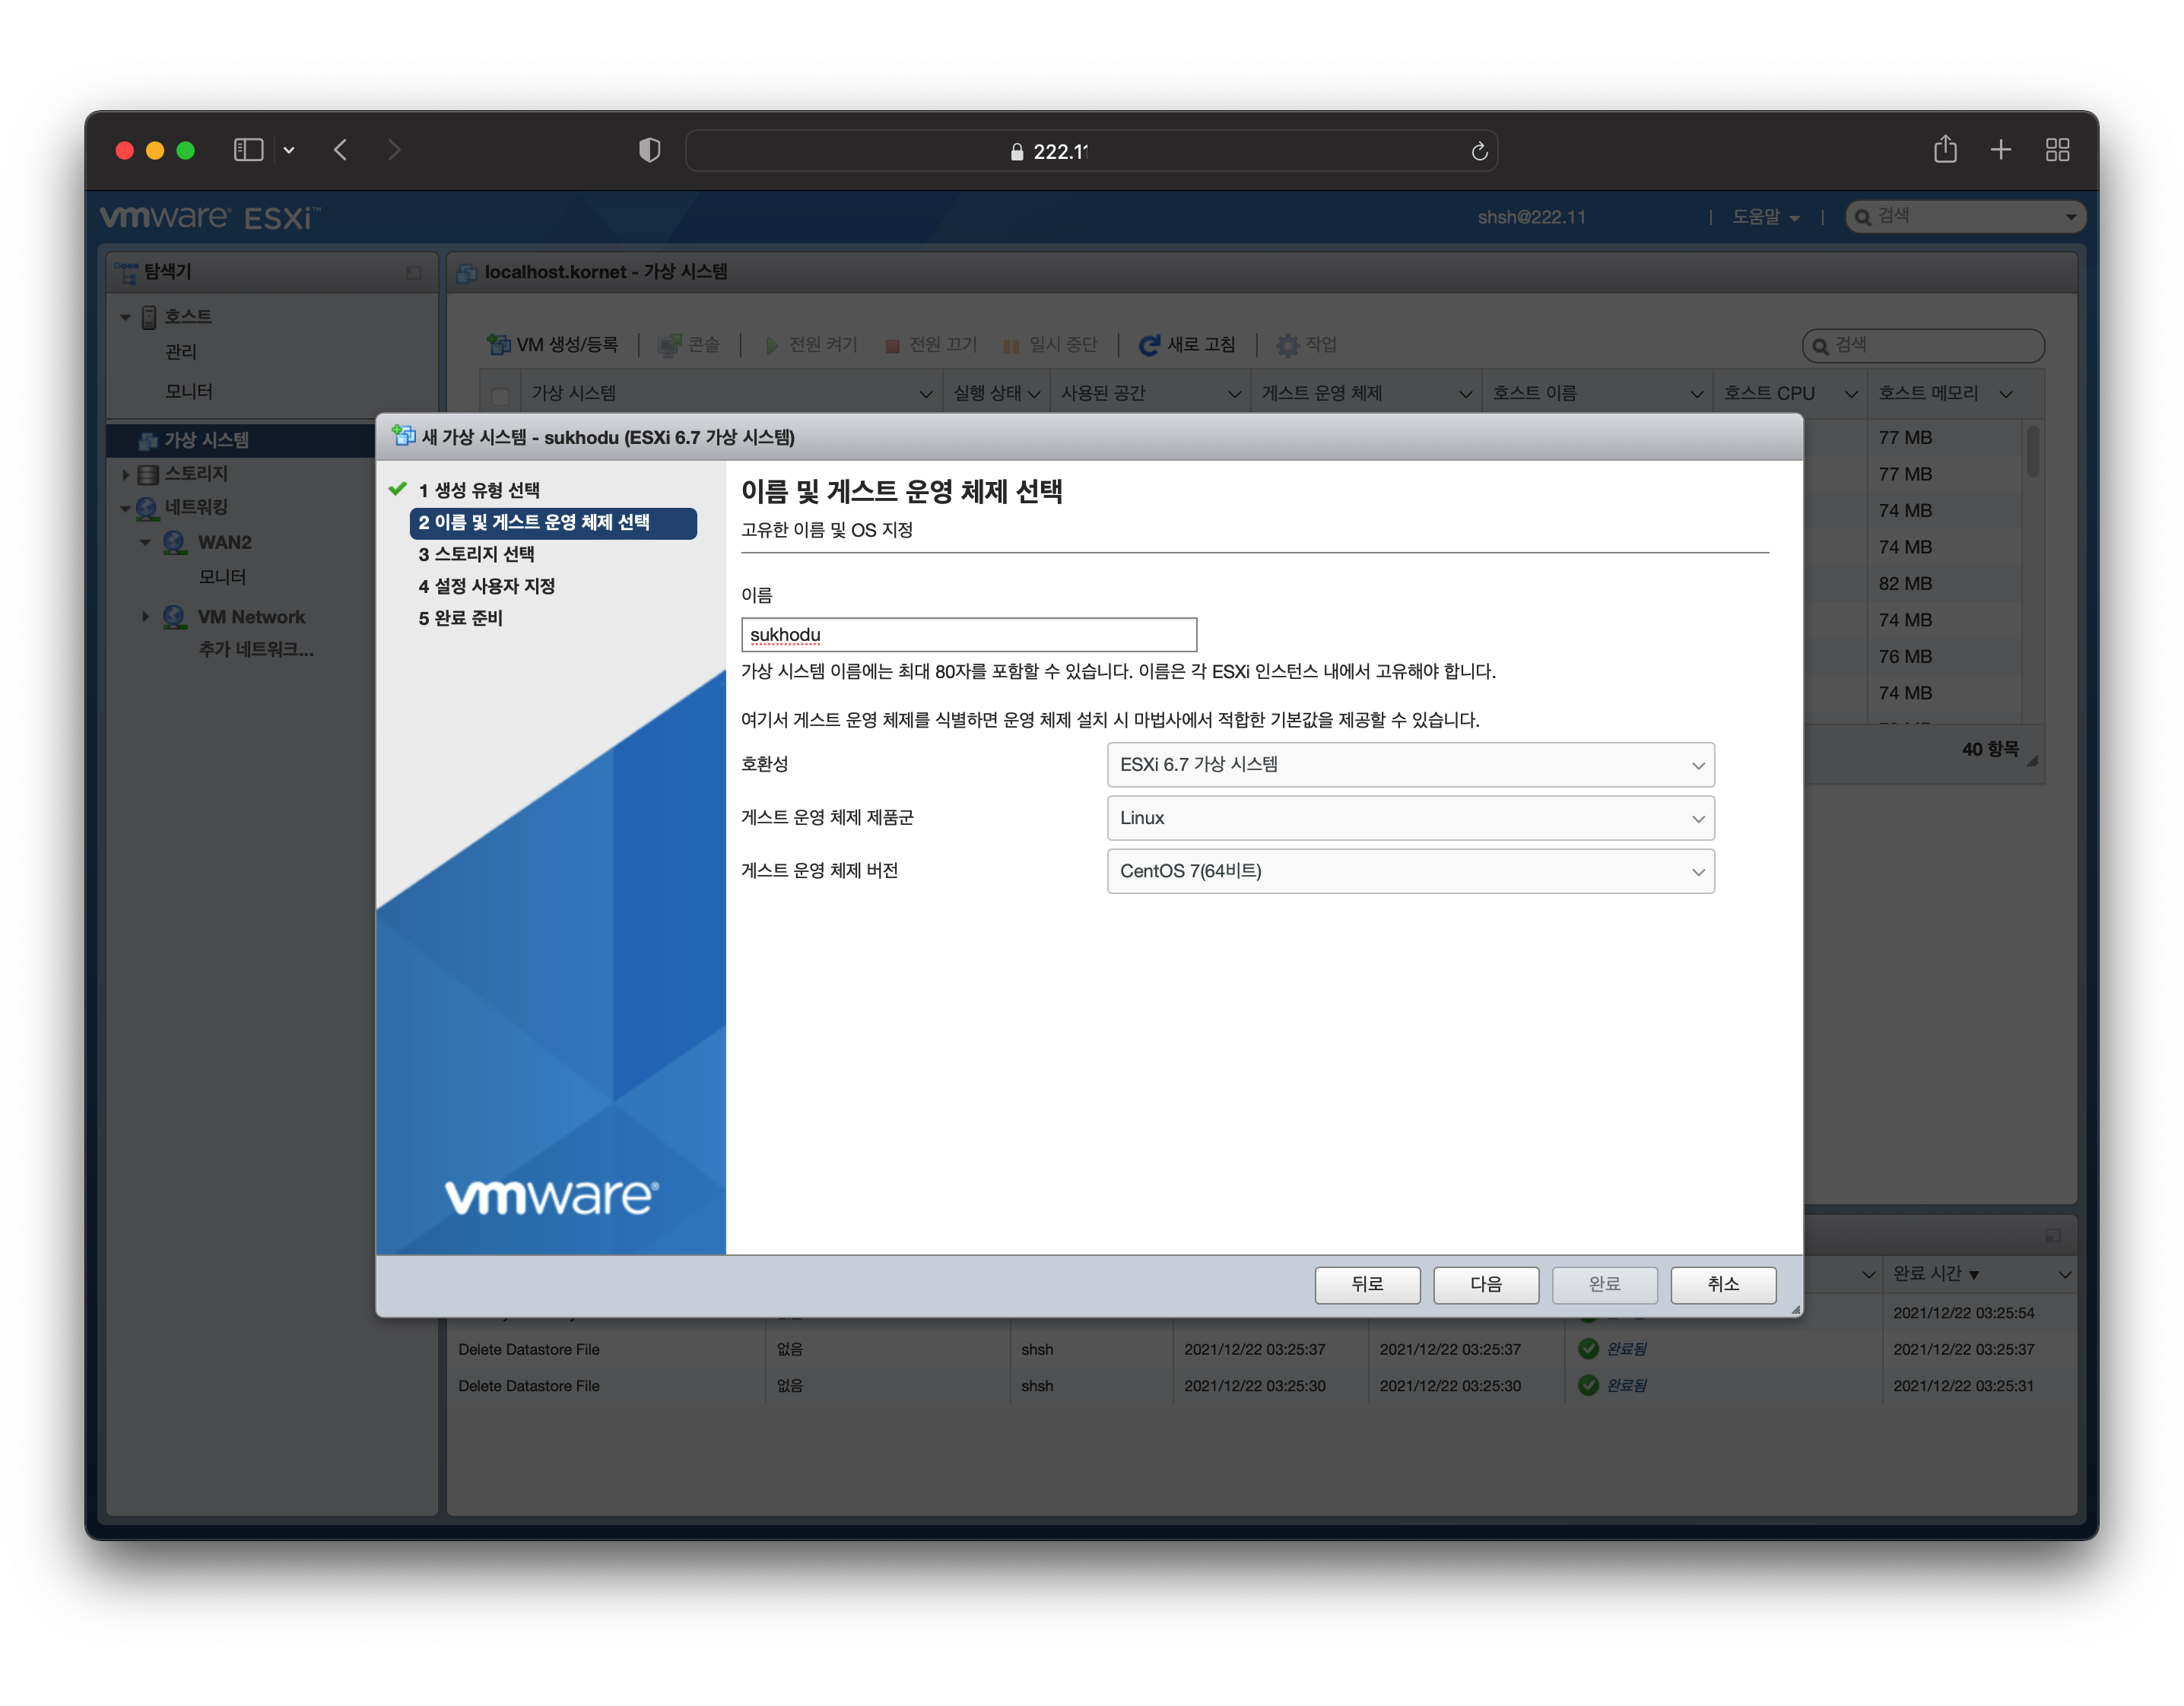Click the VM 생성/등록 toolbar icon
The image size is (2184, 1706).
[x=499, y=345]
